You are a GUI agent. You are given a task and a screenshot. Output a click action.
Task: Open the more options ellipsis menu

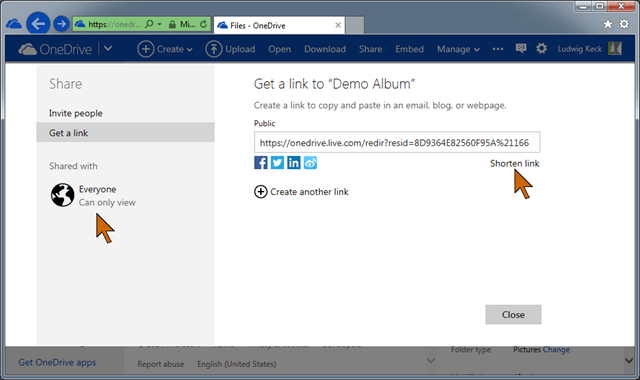pos(498,49)
